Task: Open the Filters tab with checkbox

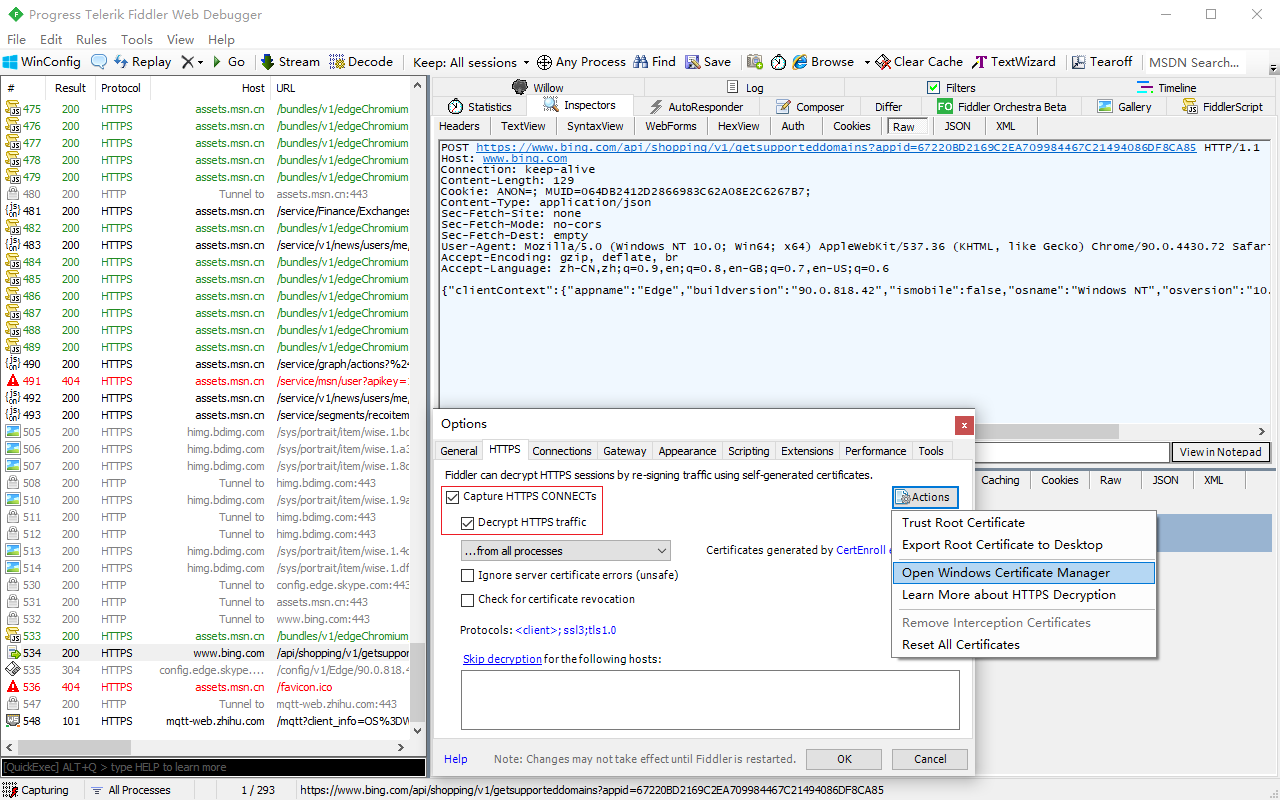Action: (x=951, y=88)
